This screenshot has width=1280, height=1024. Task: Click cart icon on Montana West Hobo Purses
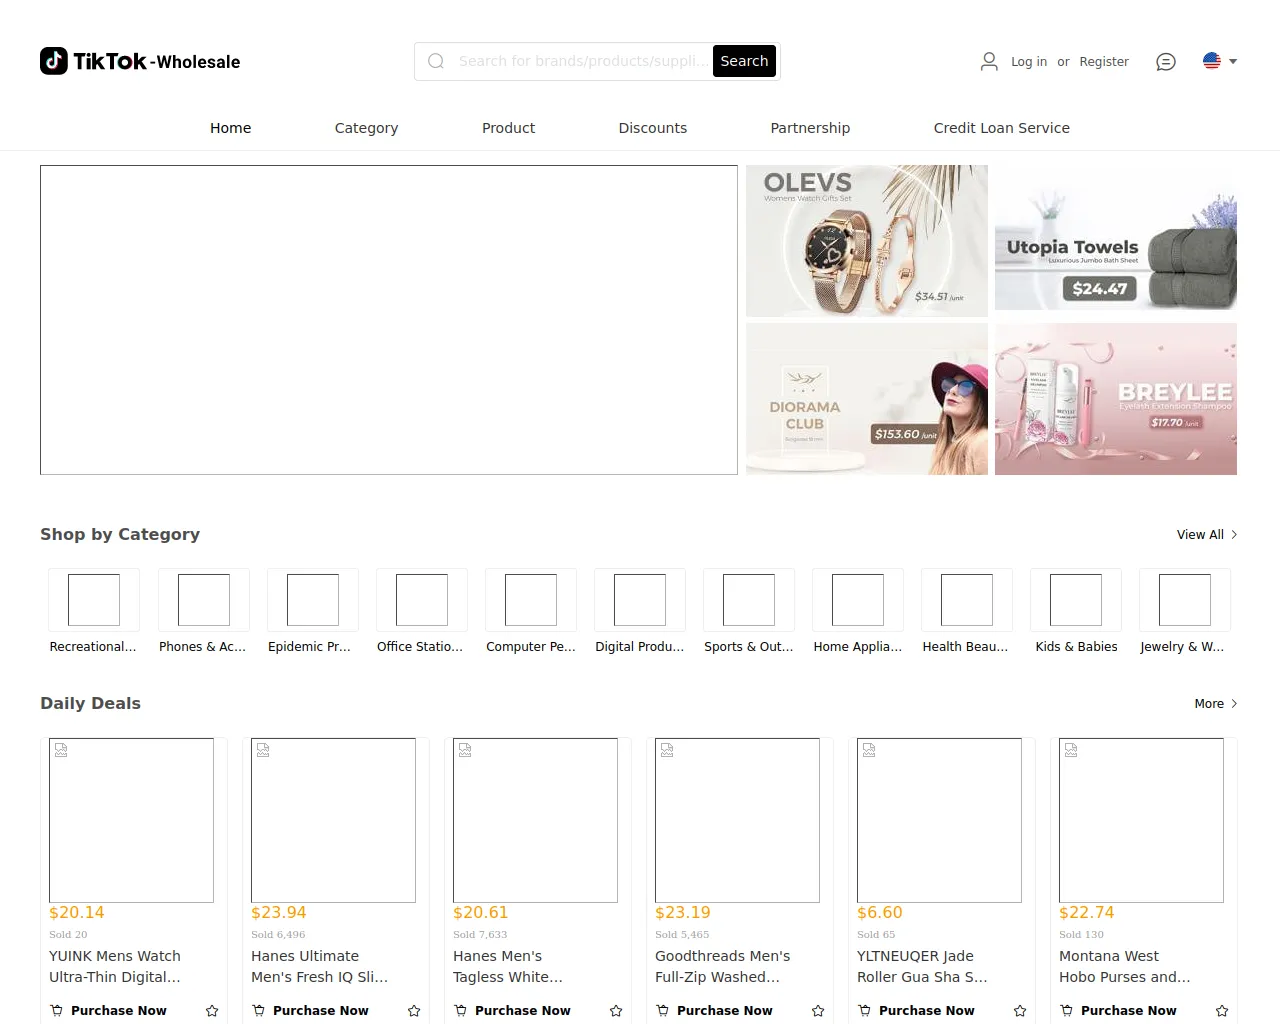coord(1067,1011)
